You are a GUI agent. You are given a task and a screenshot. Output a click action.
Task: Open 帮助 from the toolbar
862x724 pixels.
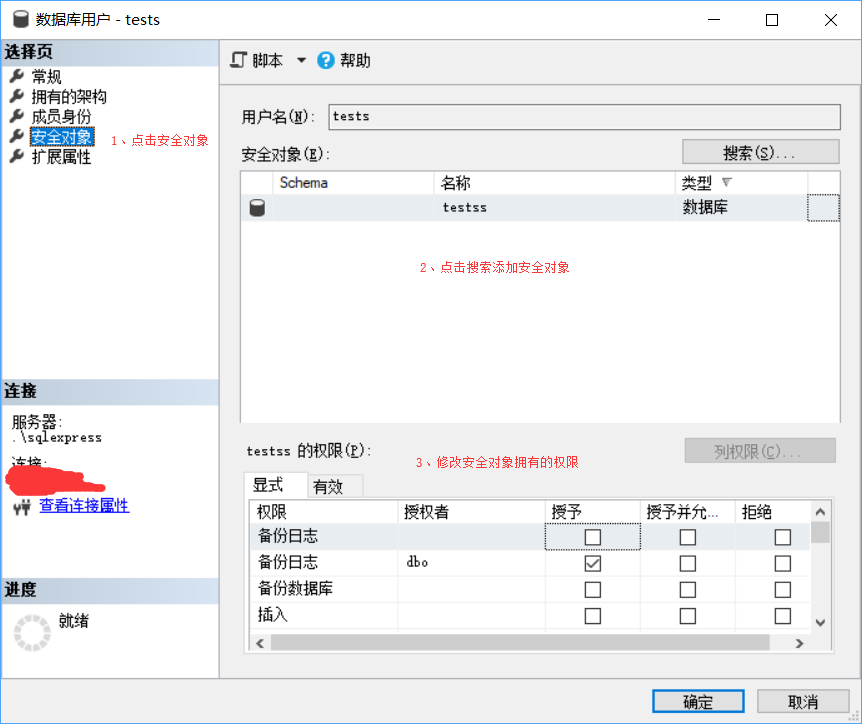coord(344,60)
